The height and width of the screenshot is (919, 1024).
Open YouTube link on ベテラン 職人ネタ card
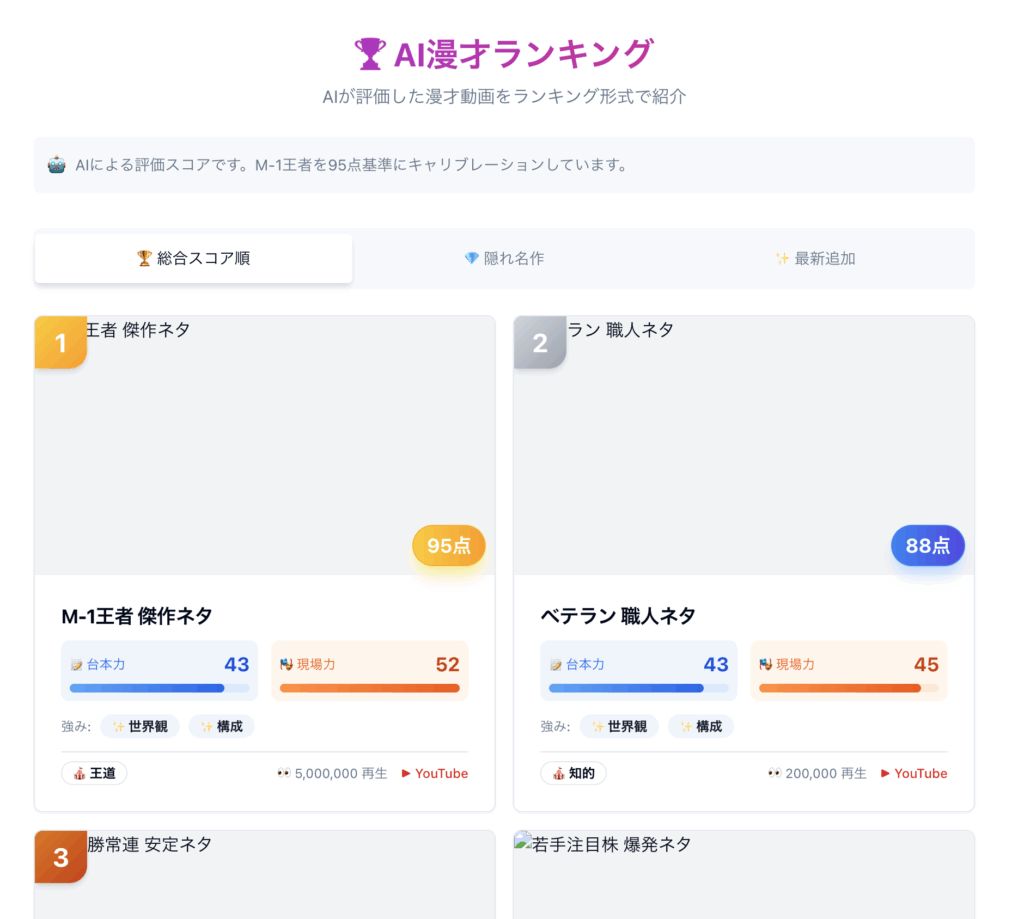914,773
